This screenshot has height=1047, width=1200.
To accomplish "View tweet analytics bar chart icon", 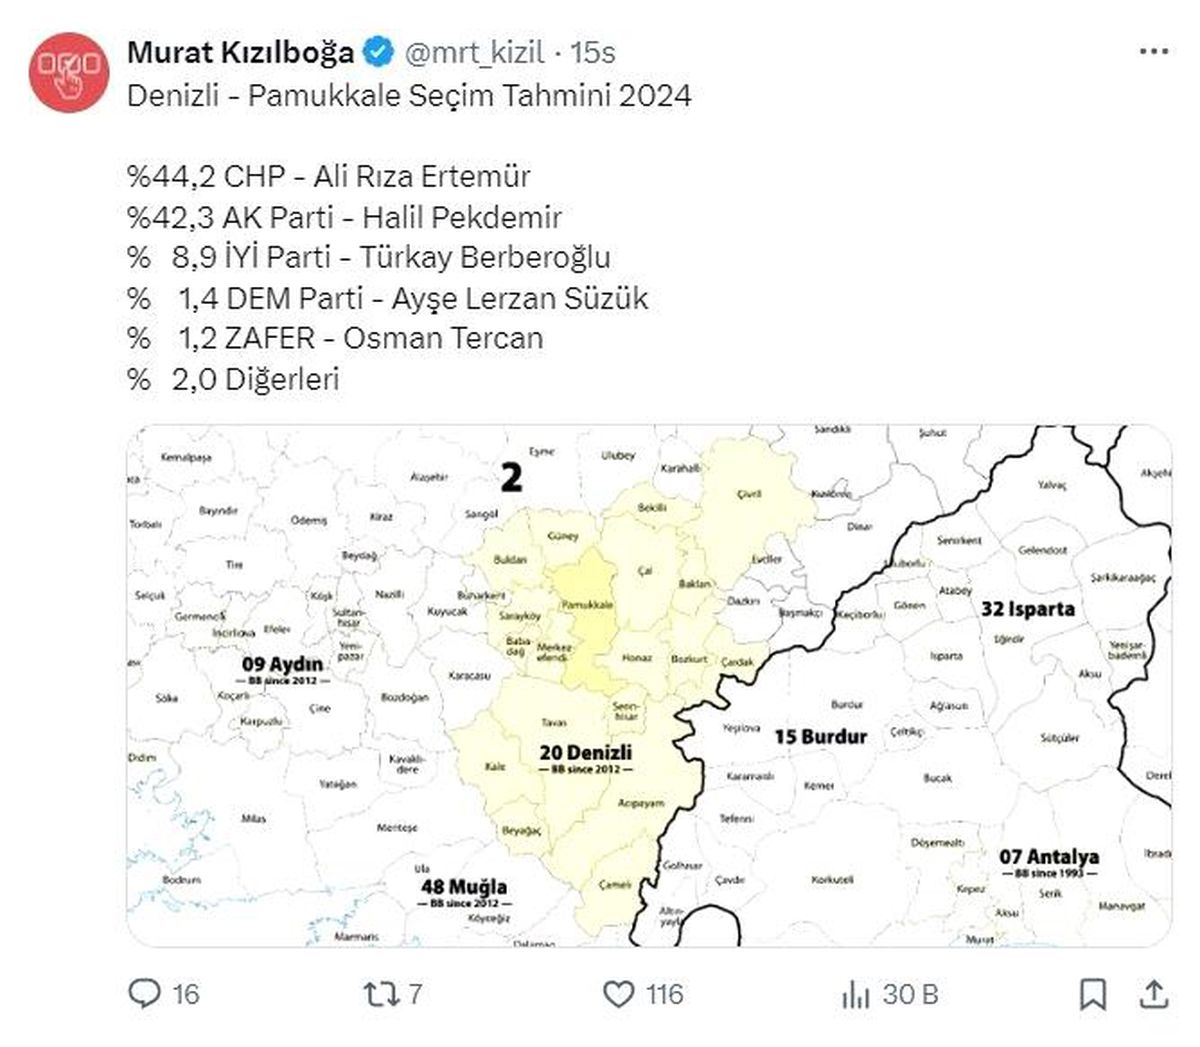I will tap(857, 993).
